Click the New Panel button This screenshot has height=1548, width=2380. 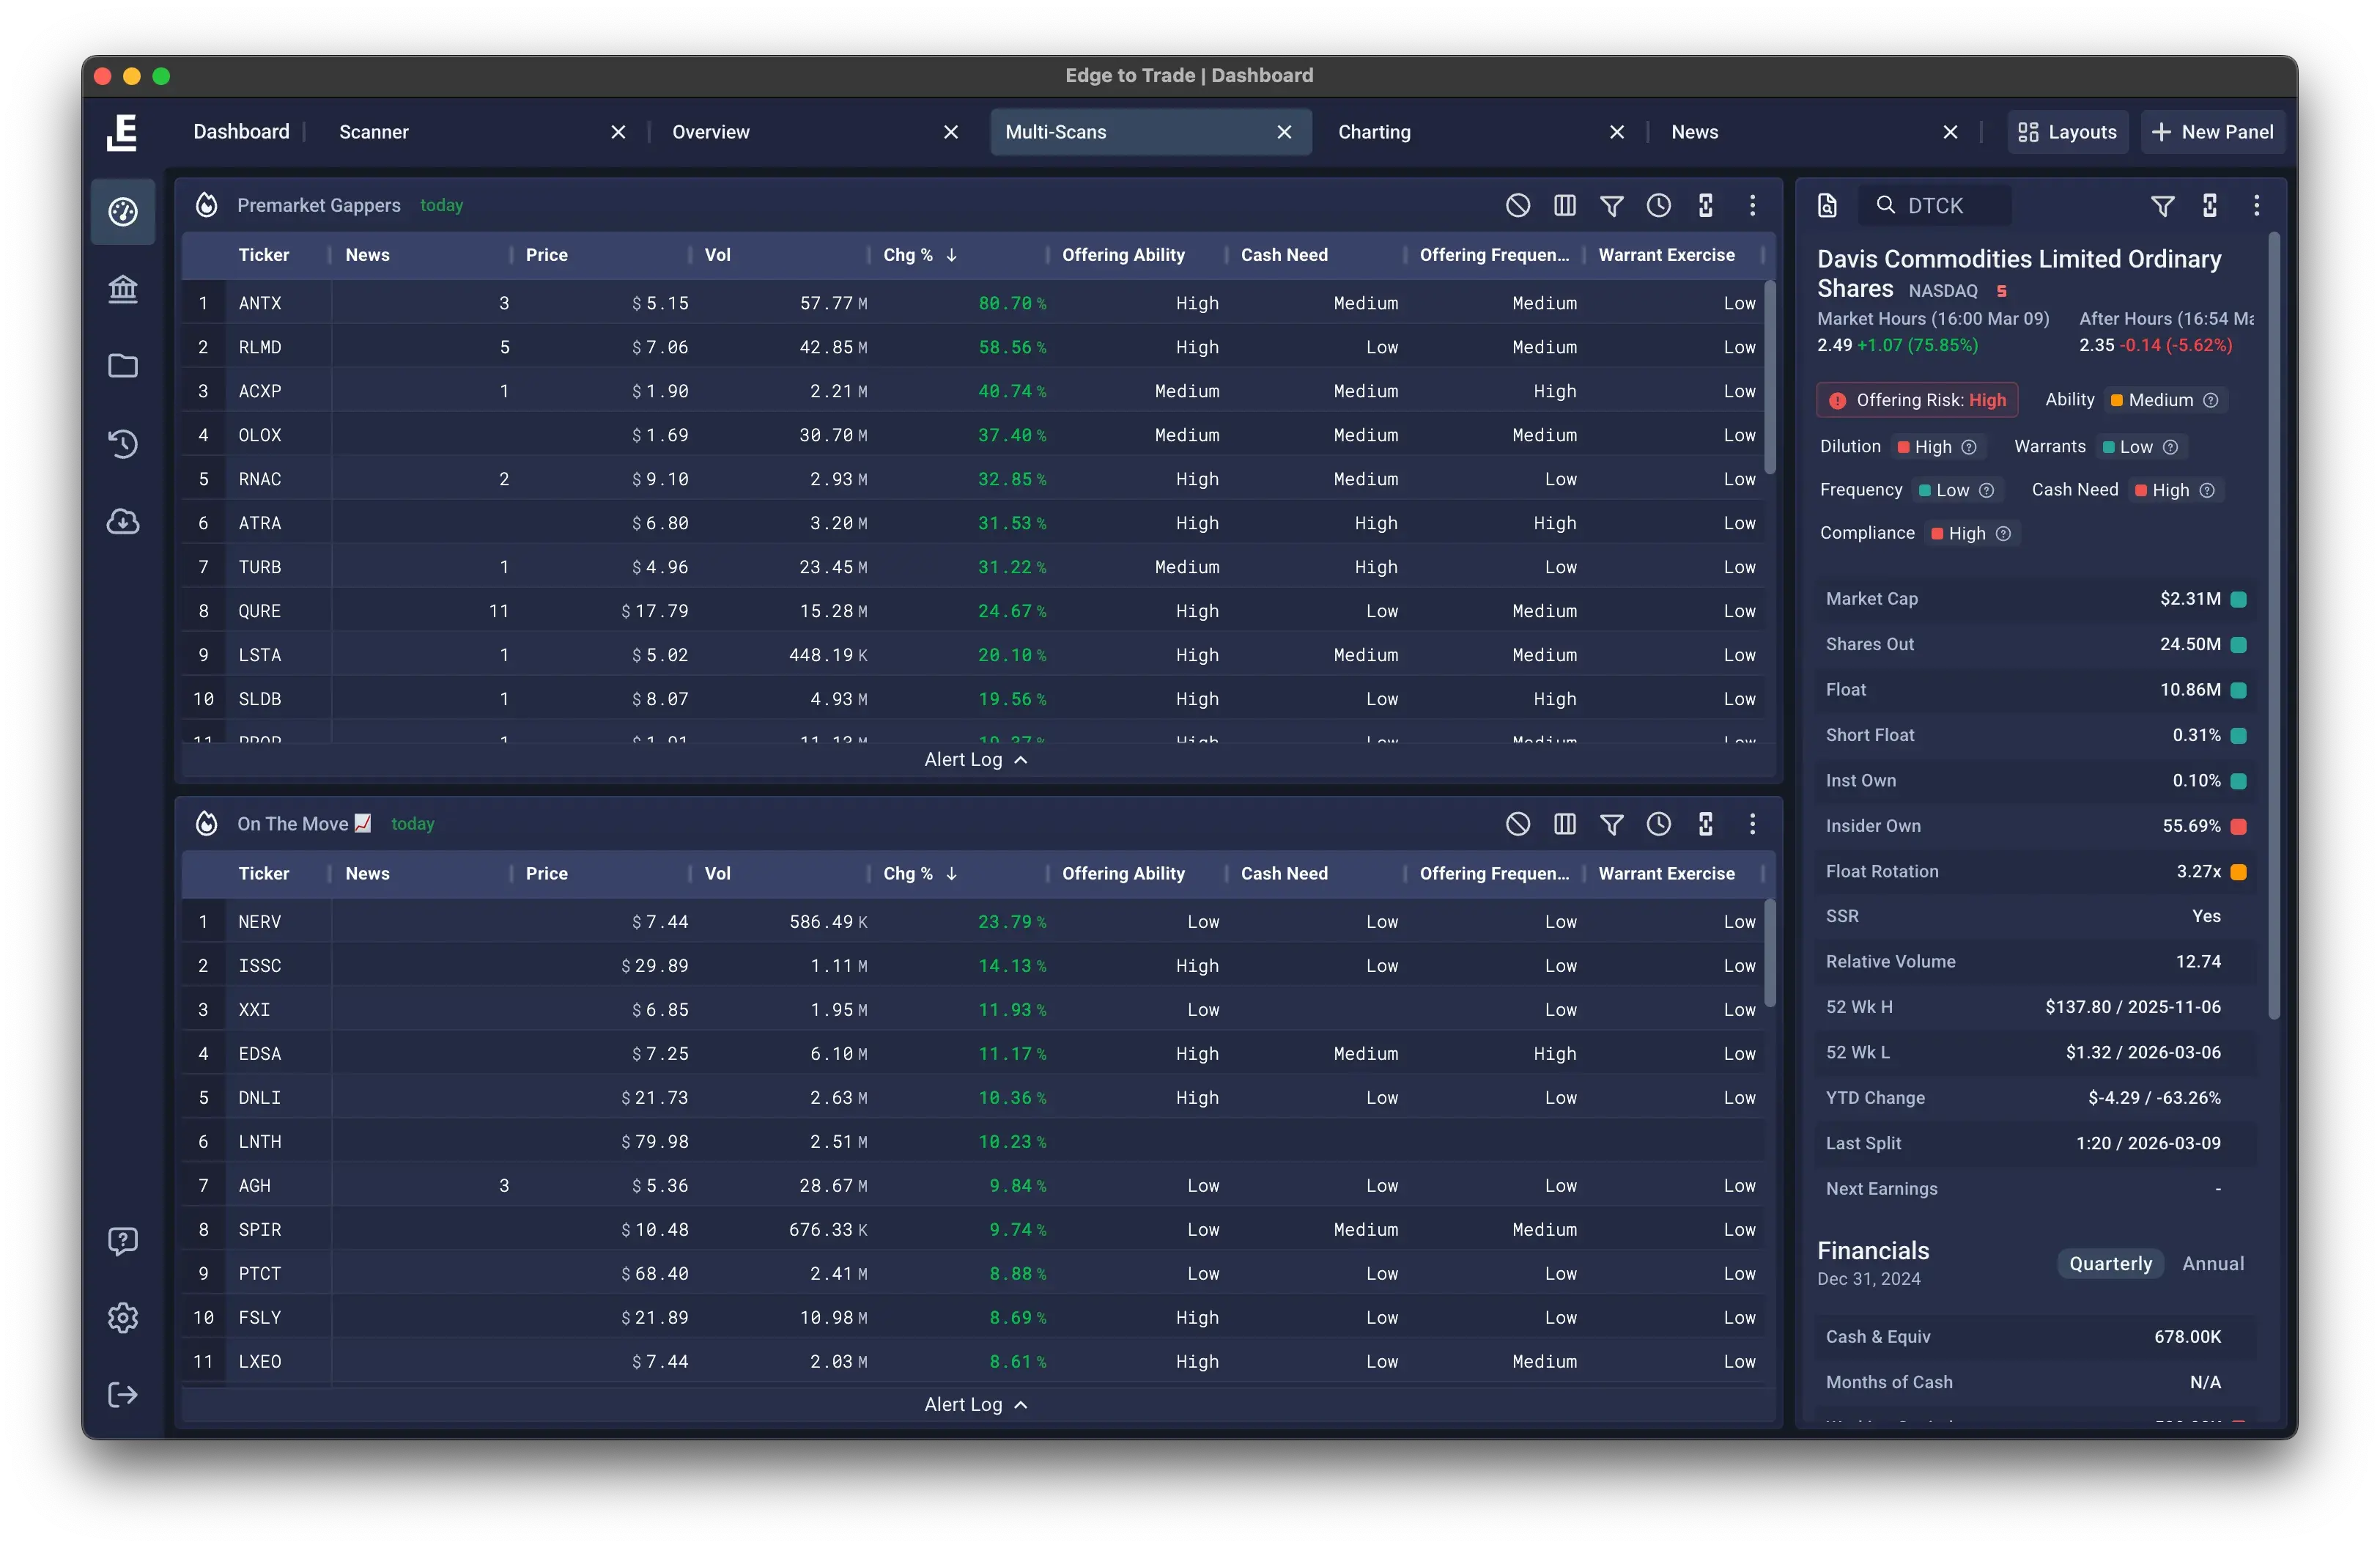[2212, 132]
